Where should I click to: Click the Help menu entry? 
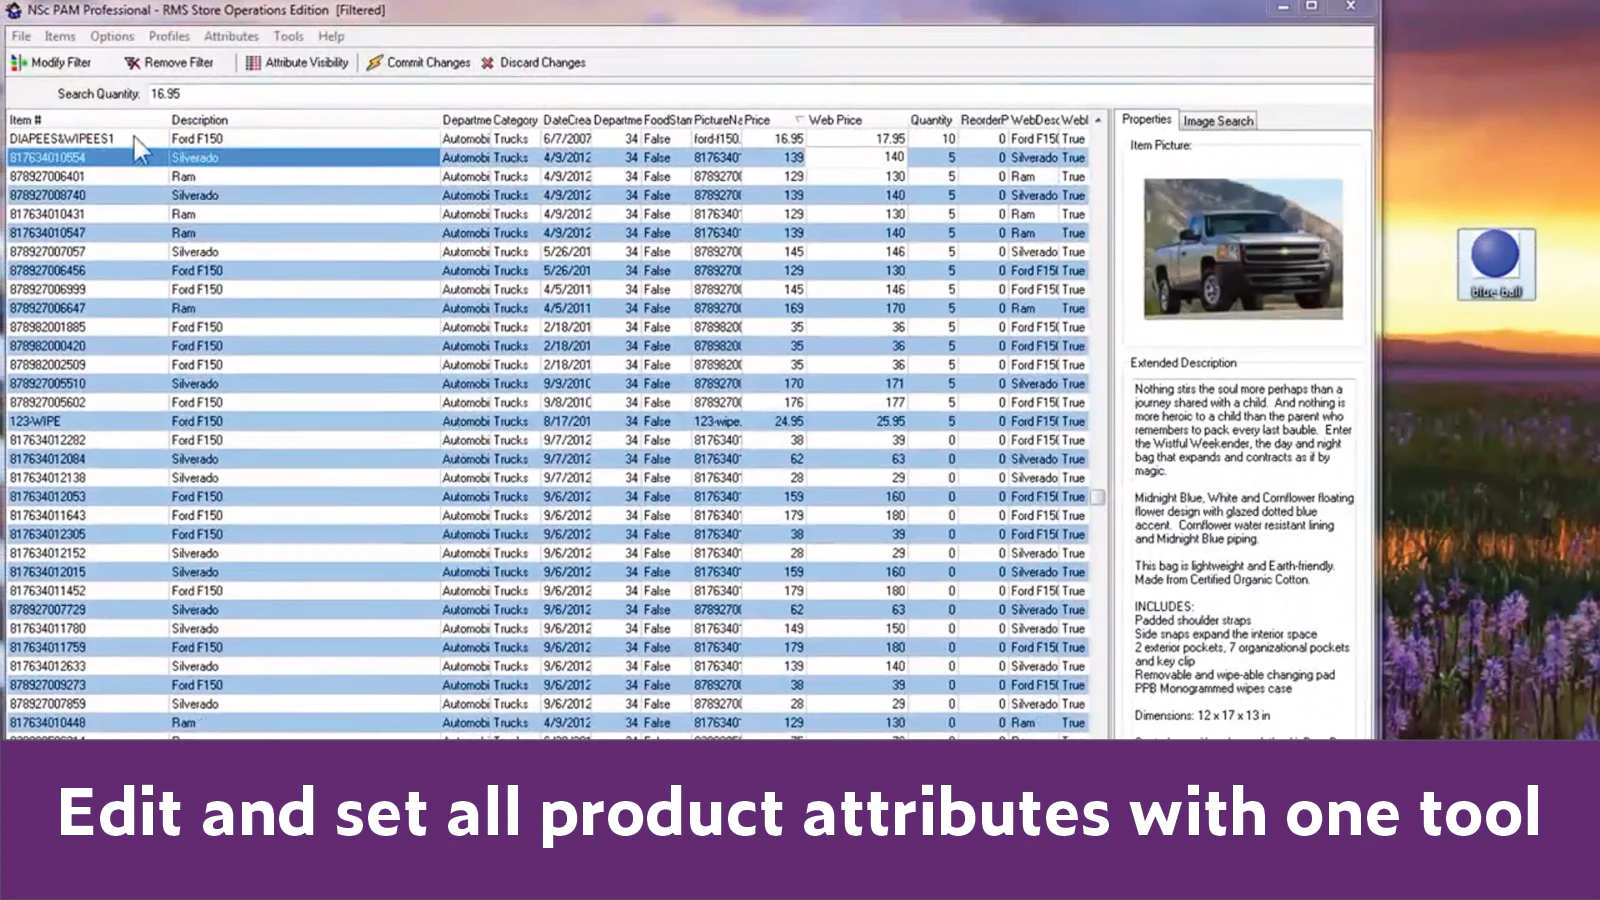coord(329,36)
